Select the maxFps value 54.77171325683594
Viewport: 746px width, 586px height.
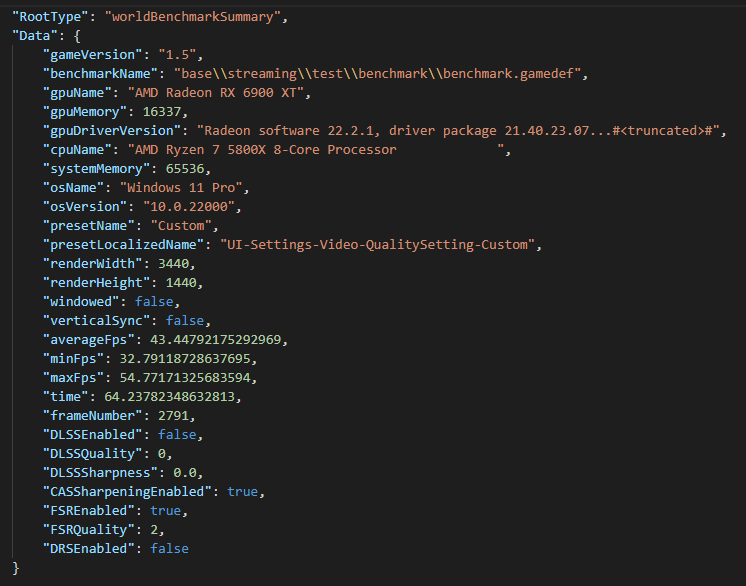click(185, 378)
